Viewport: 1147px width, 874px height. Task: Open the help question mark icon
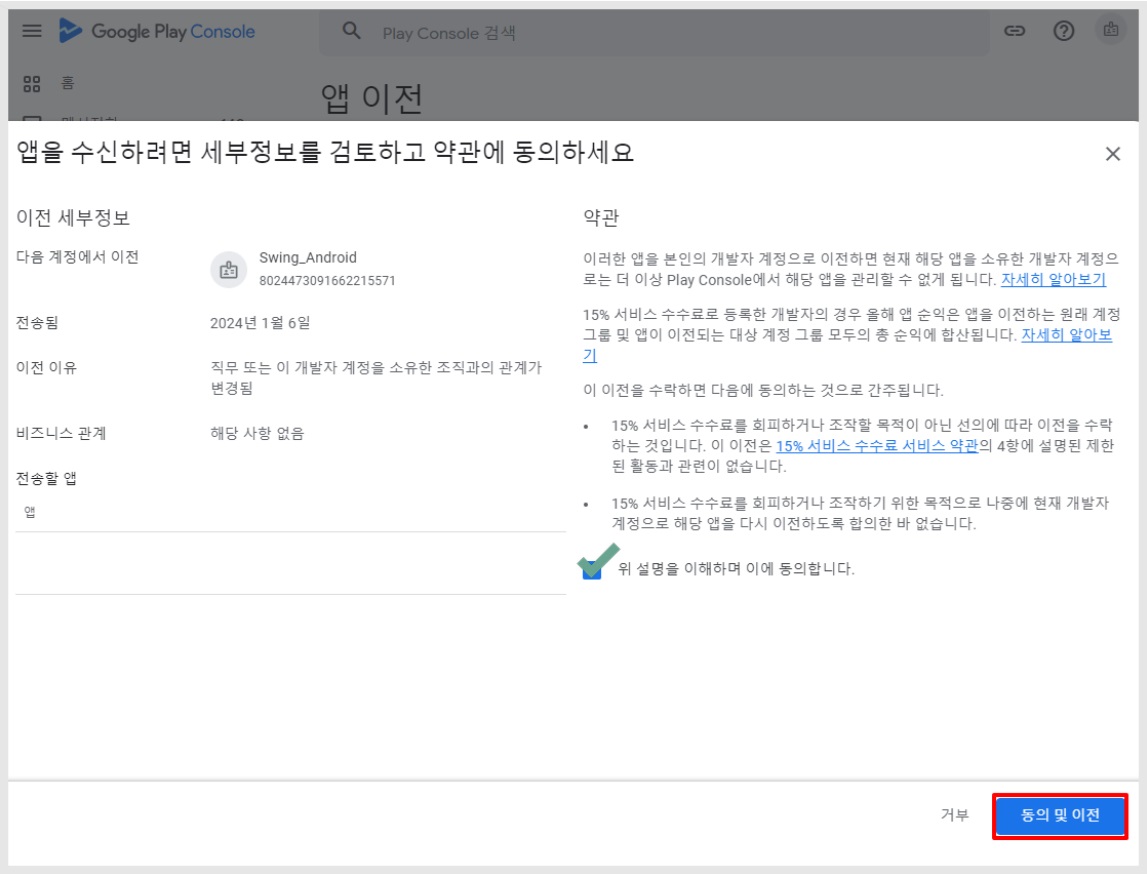tap(1064, 31)
